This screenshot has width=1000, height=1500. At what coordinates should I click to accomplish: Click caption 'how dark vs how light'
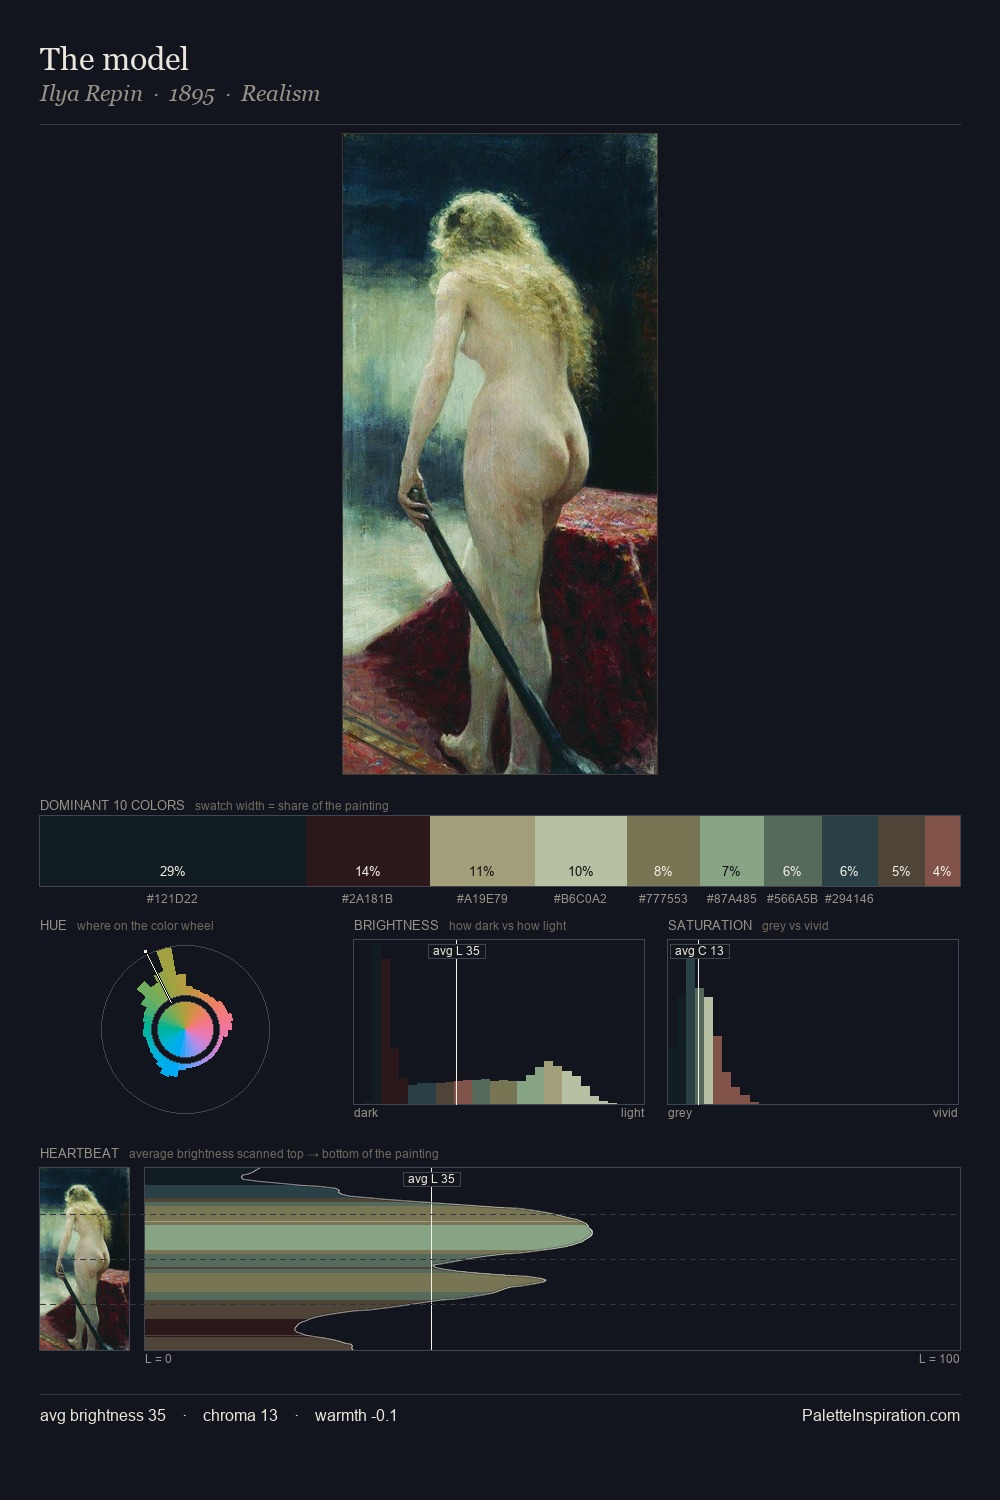point(507,926)
